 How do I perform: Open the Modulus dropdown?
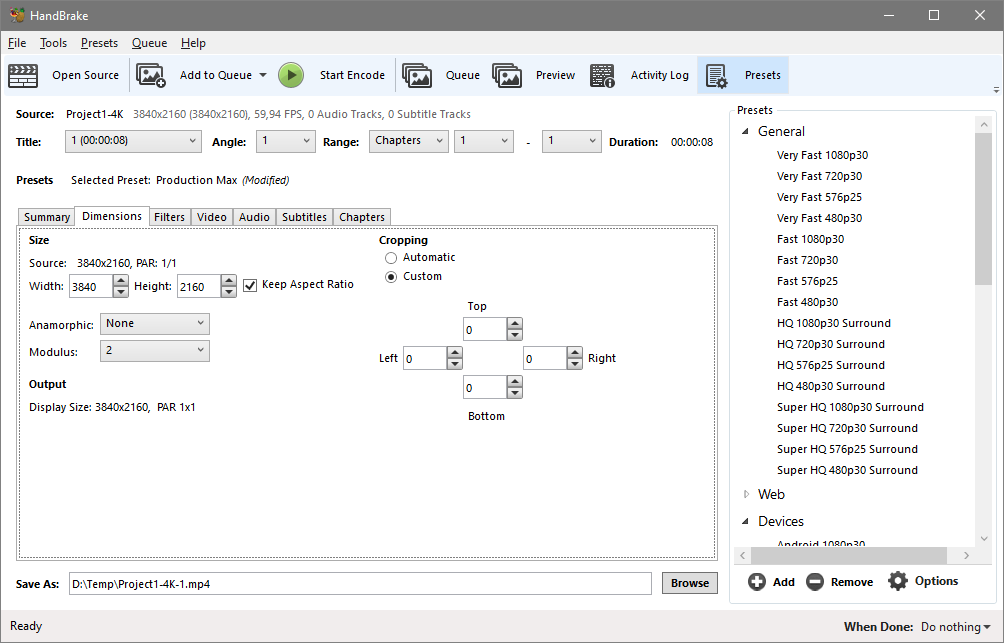coord(155,351)
